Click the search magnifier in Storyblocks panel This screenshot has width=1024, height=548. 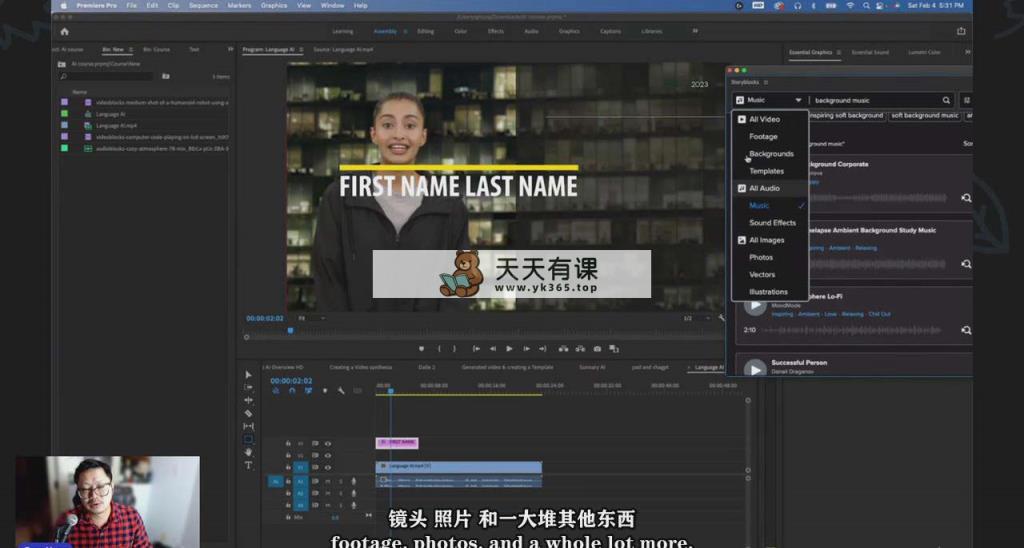946,100
